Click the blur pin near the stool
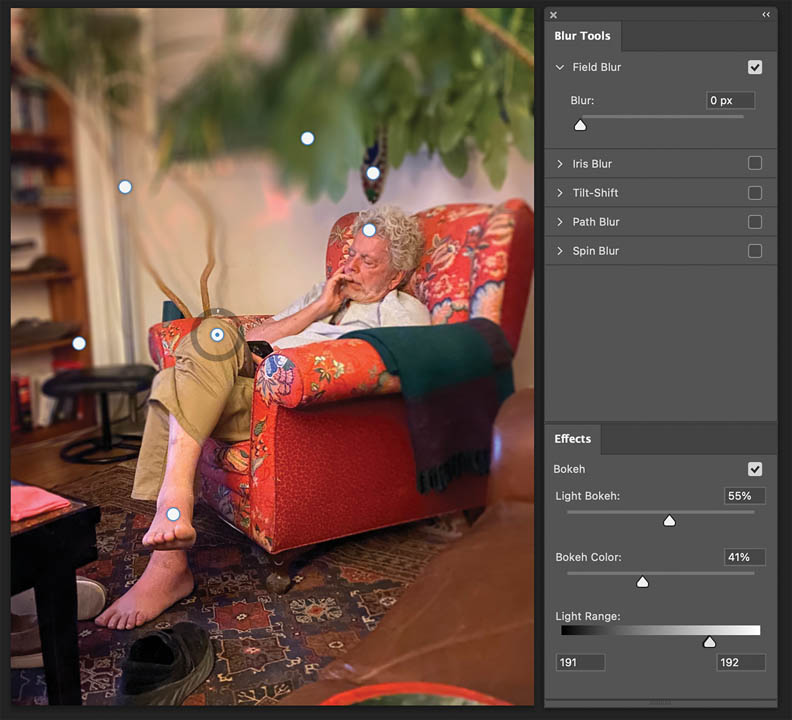 coord(79,343)
